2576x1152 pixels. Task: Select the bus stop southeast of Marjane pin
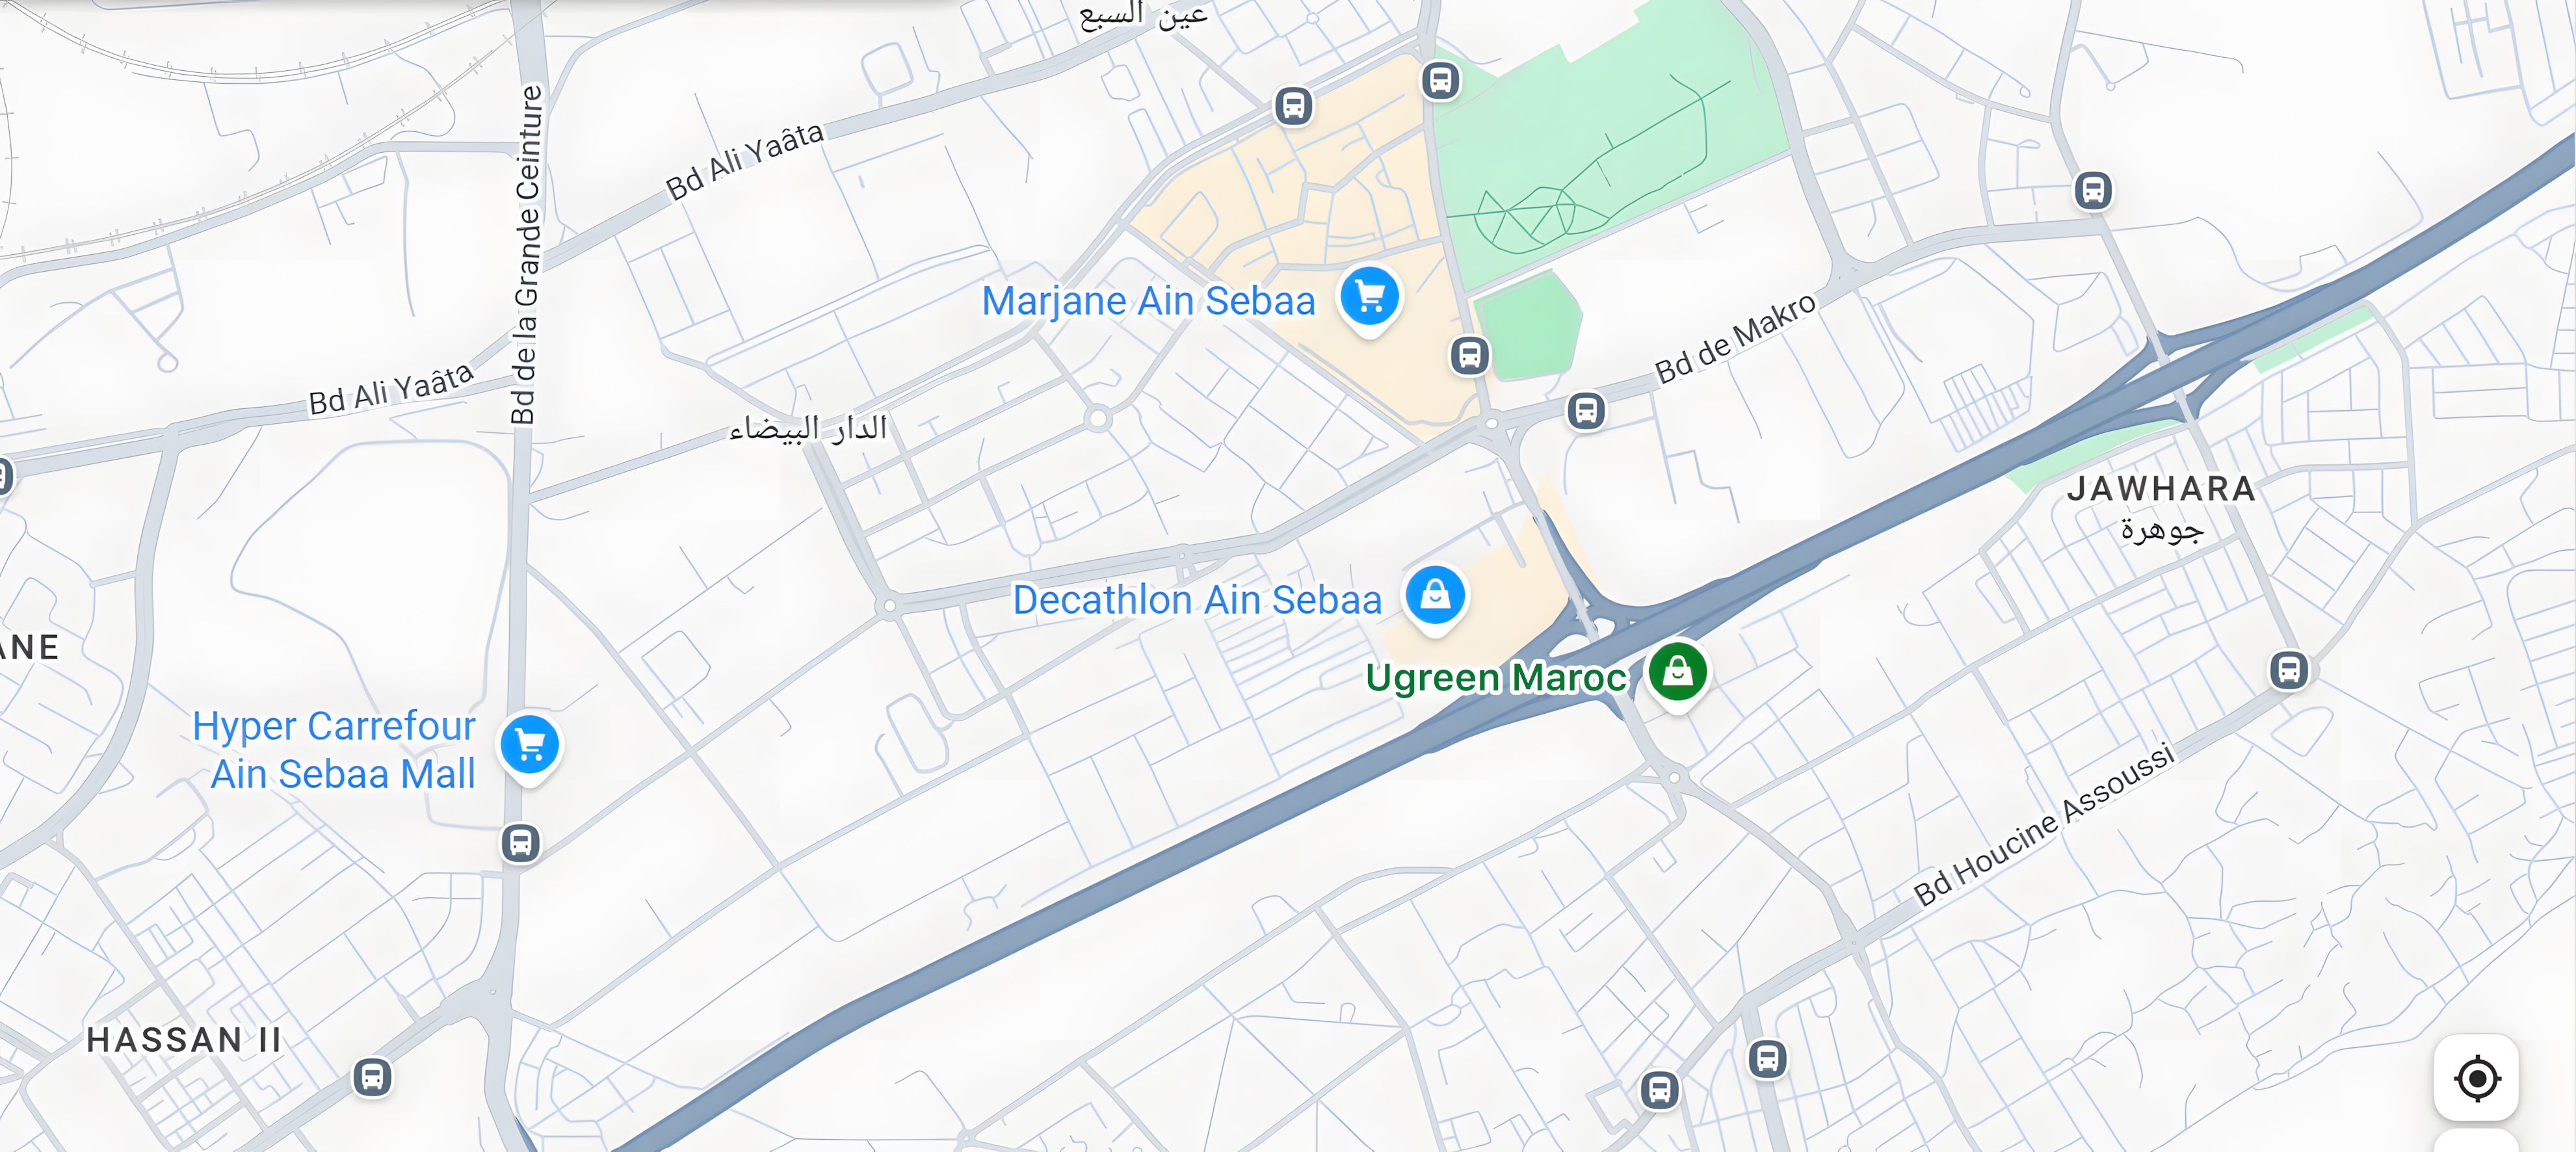(x=1469, y=355)
